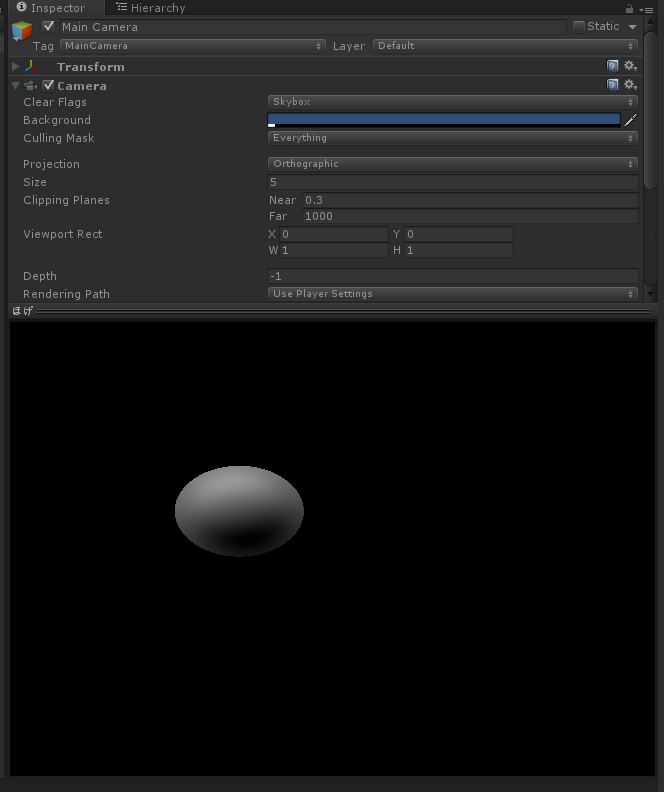The height and width of the screenshot is (792, 664).
Task: Click the Clipping Planes label
Action: pyautogui.click(x=66, y=200)
